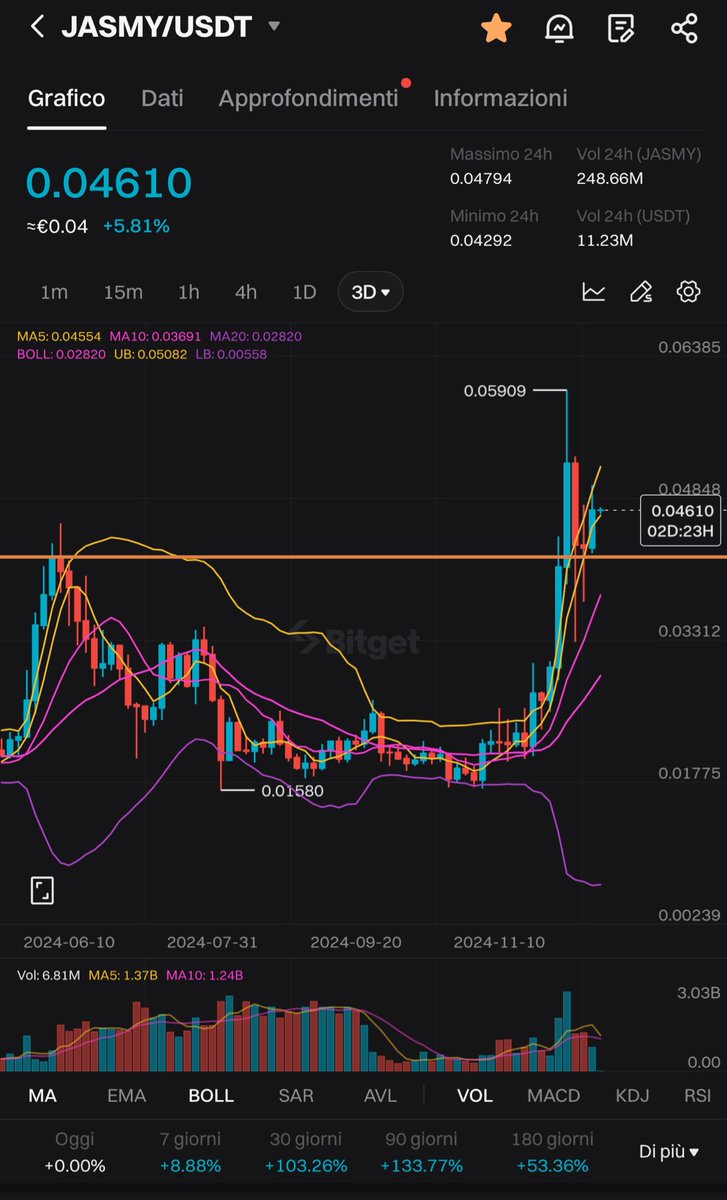Tap the 0.05909 high price marker

495,391
